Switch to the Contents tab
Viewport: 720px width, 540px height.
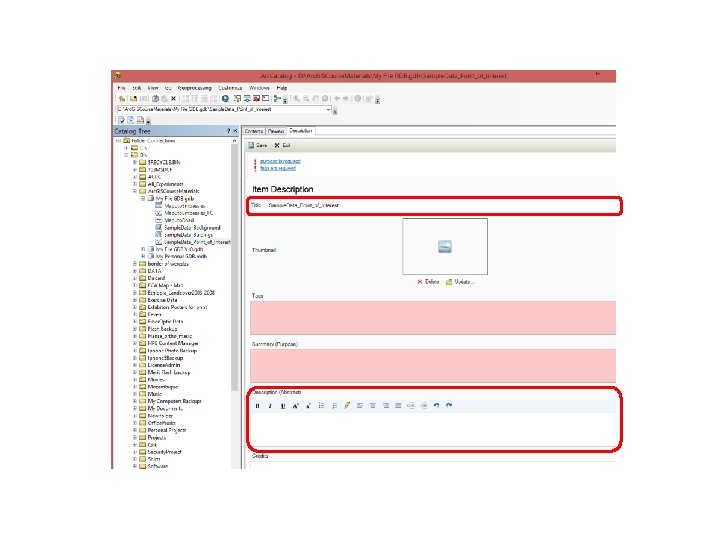click(x=254, y=131)
